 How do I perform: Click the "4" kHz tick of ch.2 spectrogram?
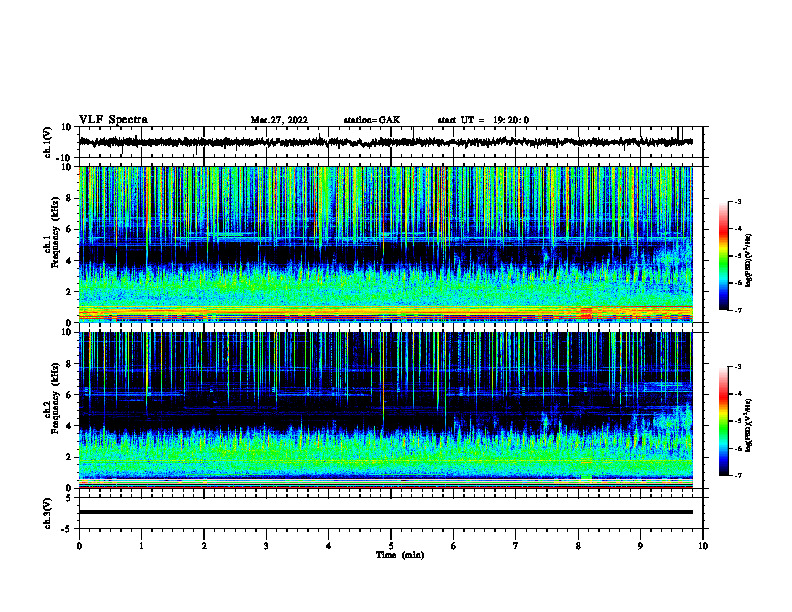[x=69, y=426]
